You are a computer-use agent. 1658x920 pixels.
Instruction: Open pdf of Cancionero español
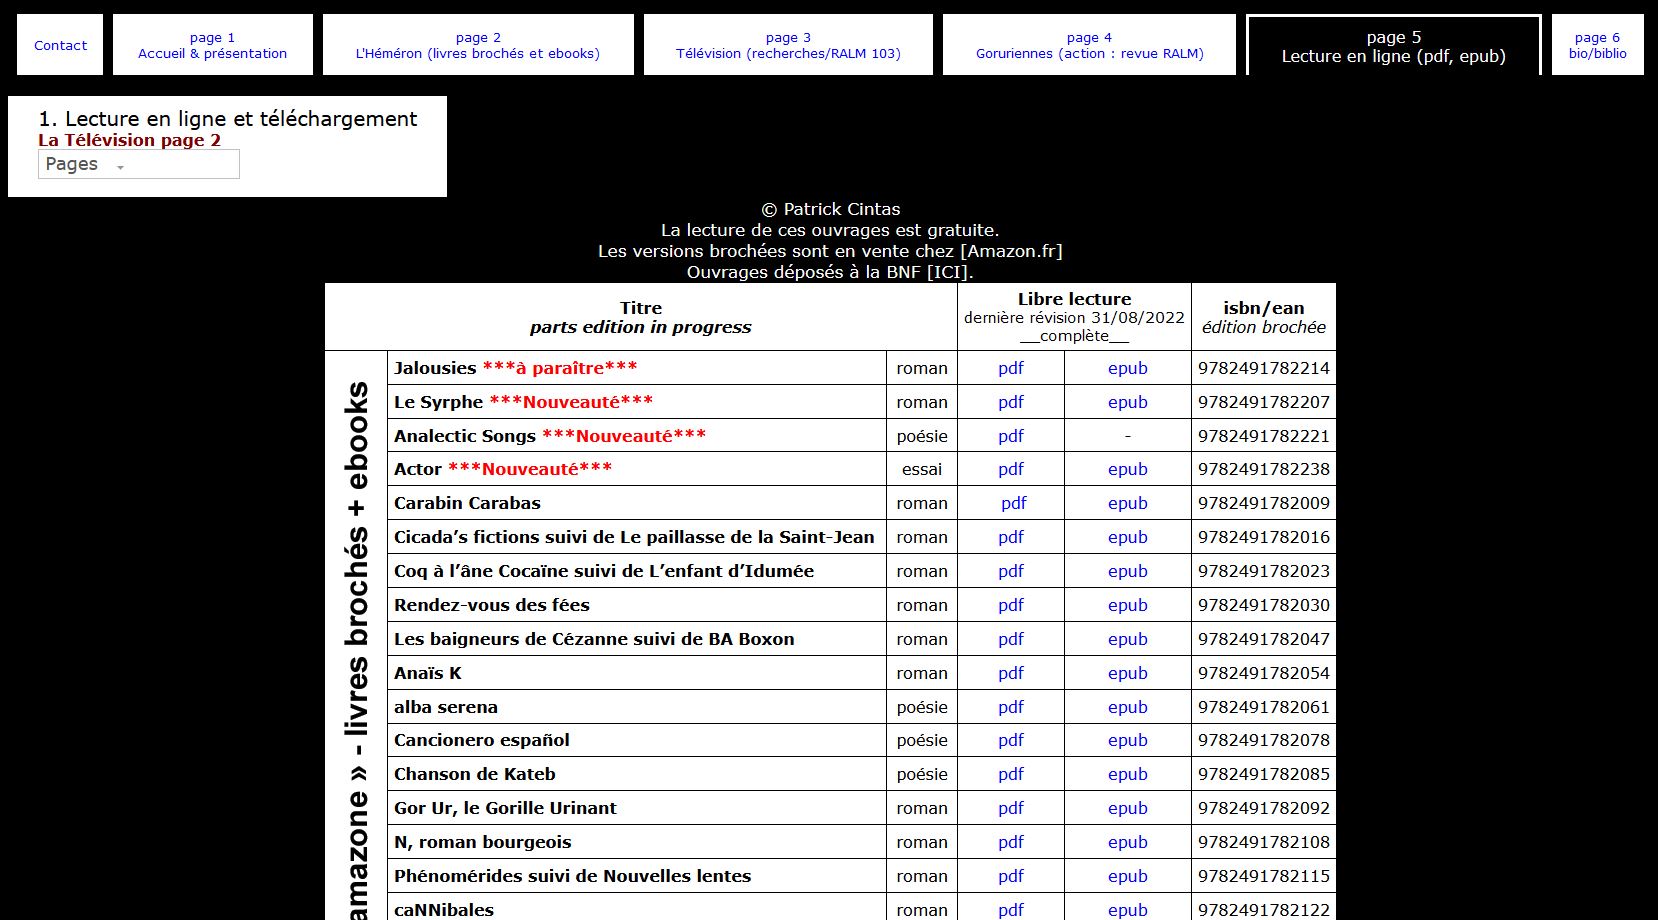pos(1010,740)
